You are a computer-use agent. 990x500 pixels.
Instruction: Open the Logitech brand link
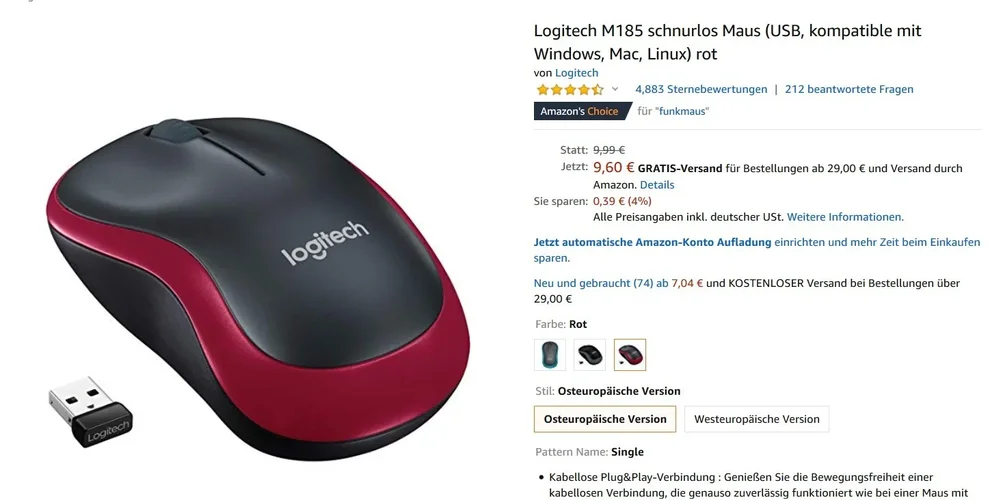point(576,73)
